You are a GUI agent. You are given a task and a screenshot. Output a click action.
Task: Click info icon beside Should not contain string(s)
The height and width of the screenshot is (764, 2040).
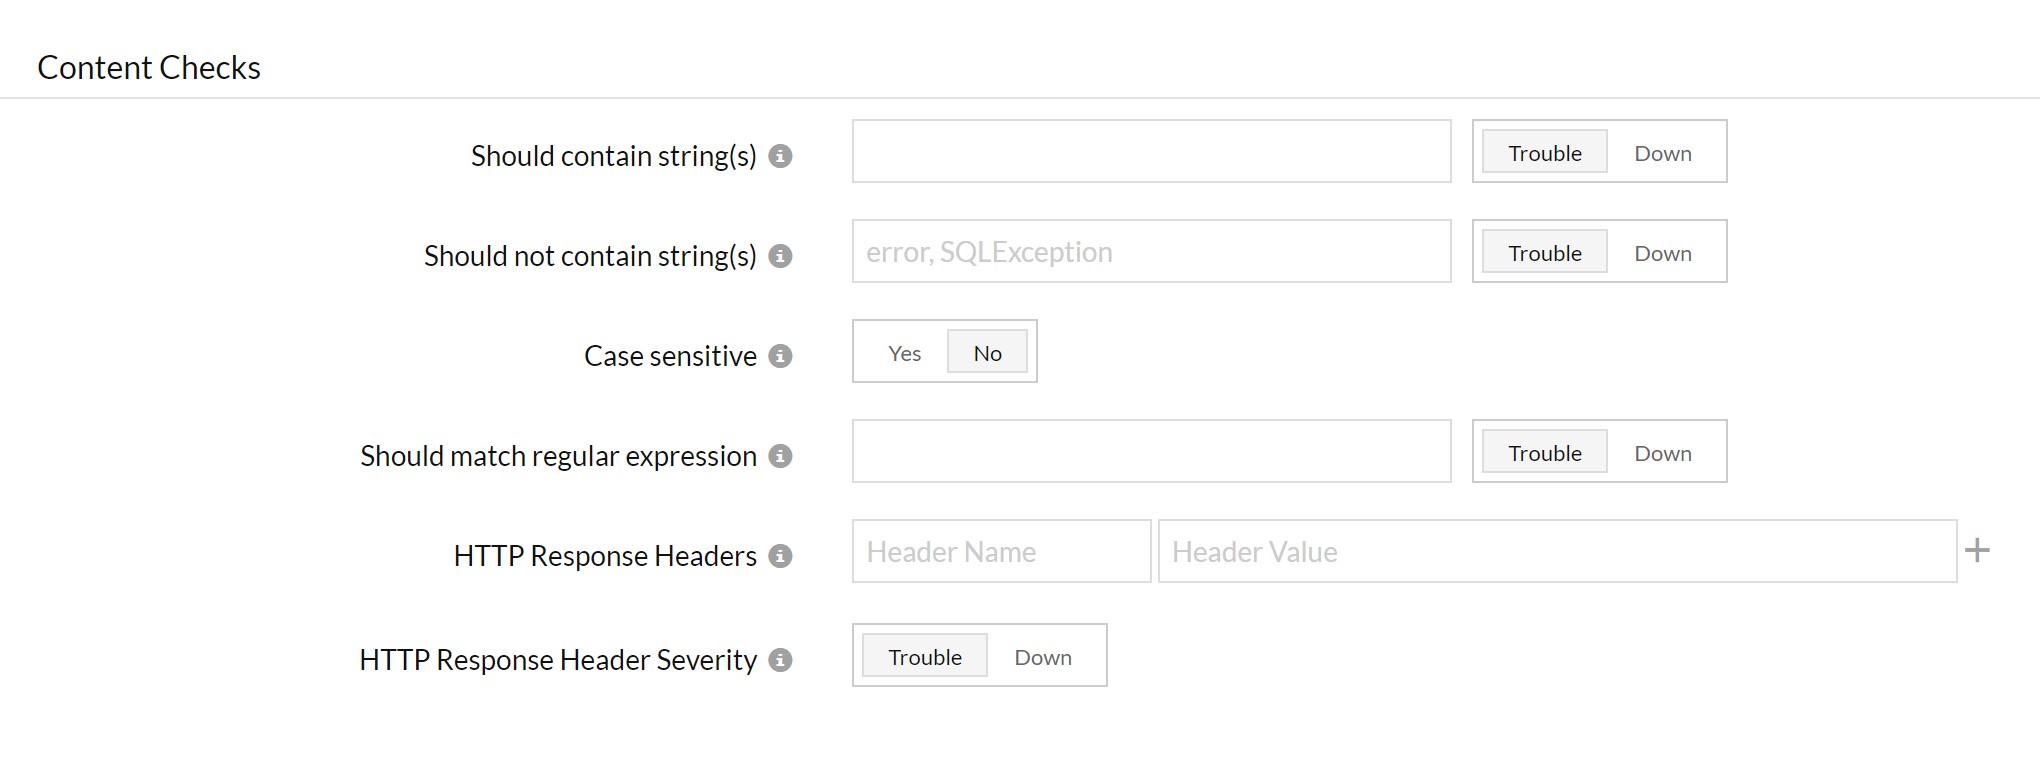pyautogui.click(x=780, y=256)
